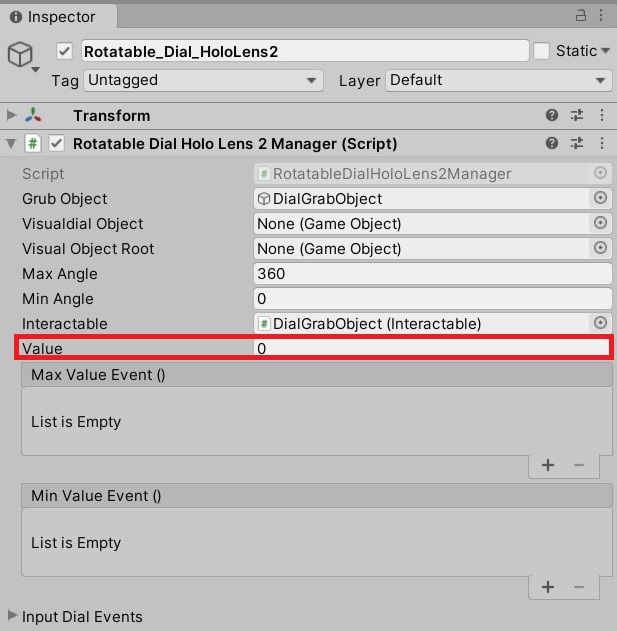Open the object picker for the Script field

600,173
